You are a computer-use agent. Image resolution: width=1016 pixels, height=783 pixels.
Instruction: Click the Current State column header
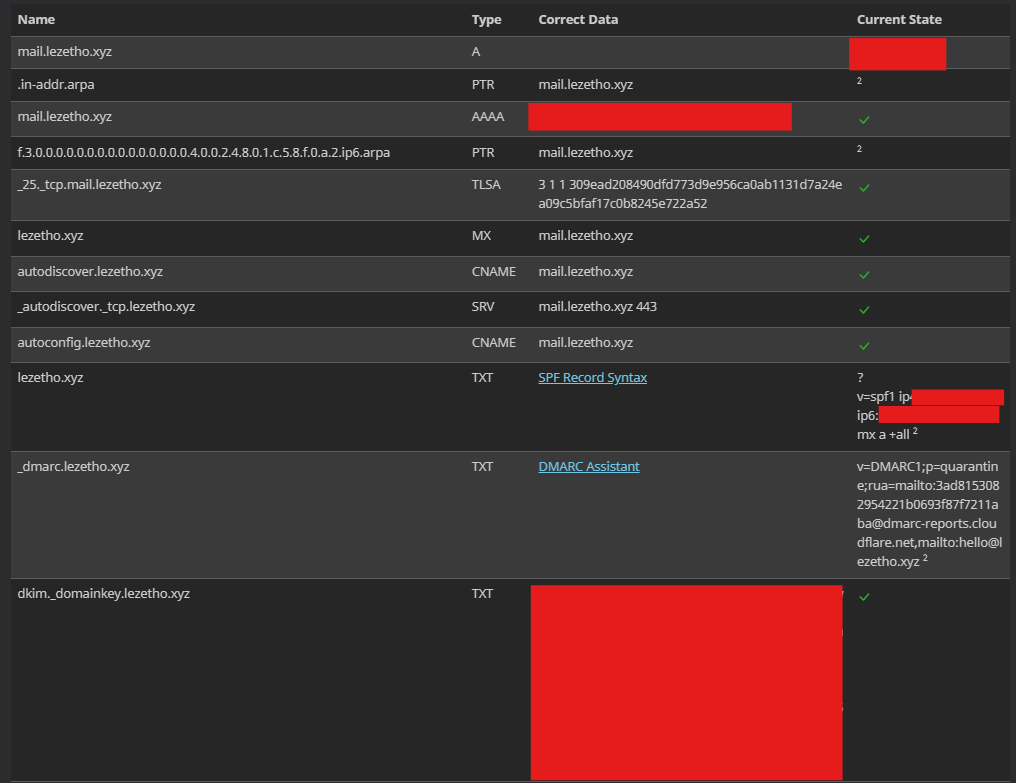point(899,19)
